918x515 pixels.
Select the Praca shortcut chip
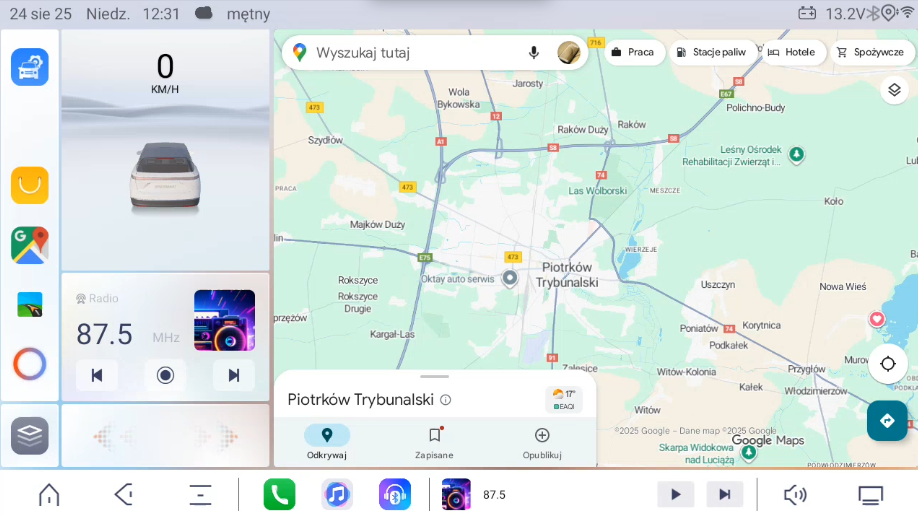click(633, 52)
